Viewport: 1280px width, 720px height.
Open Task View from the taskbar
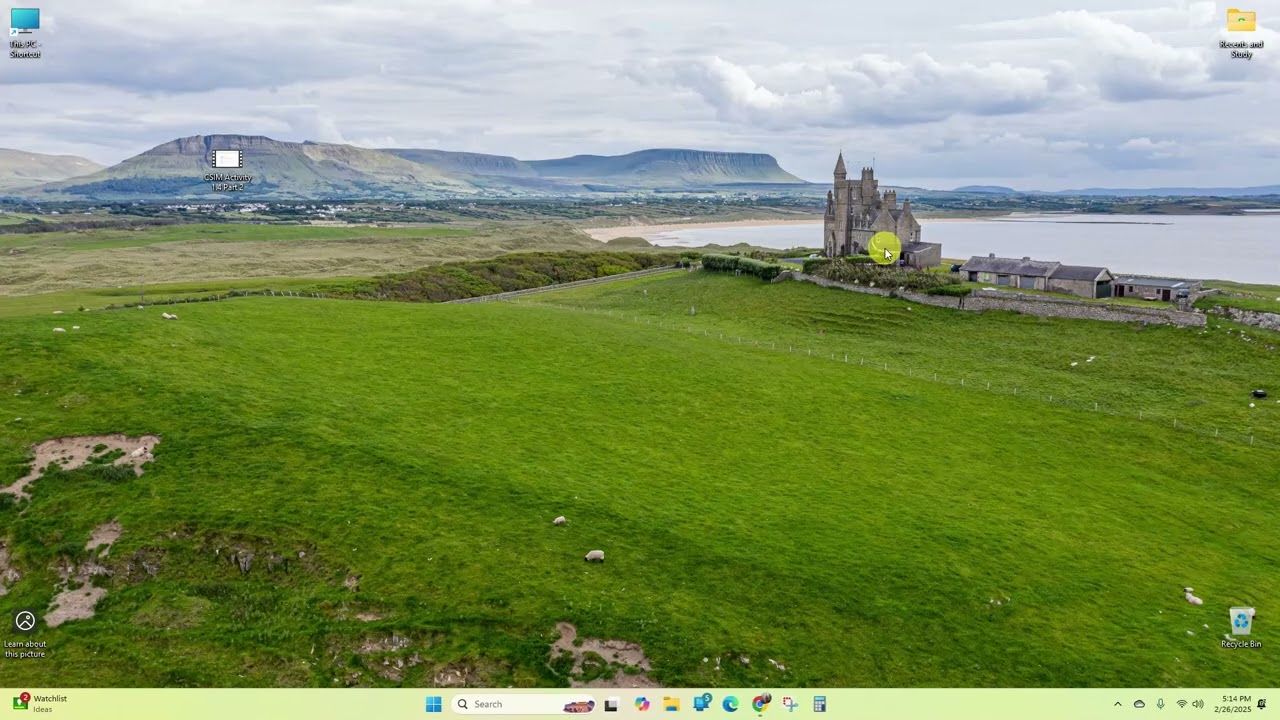(x=611, y=704)
